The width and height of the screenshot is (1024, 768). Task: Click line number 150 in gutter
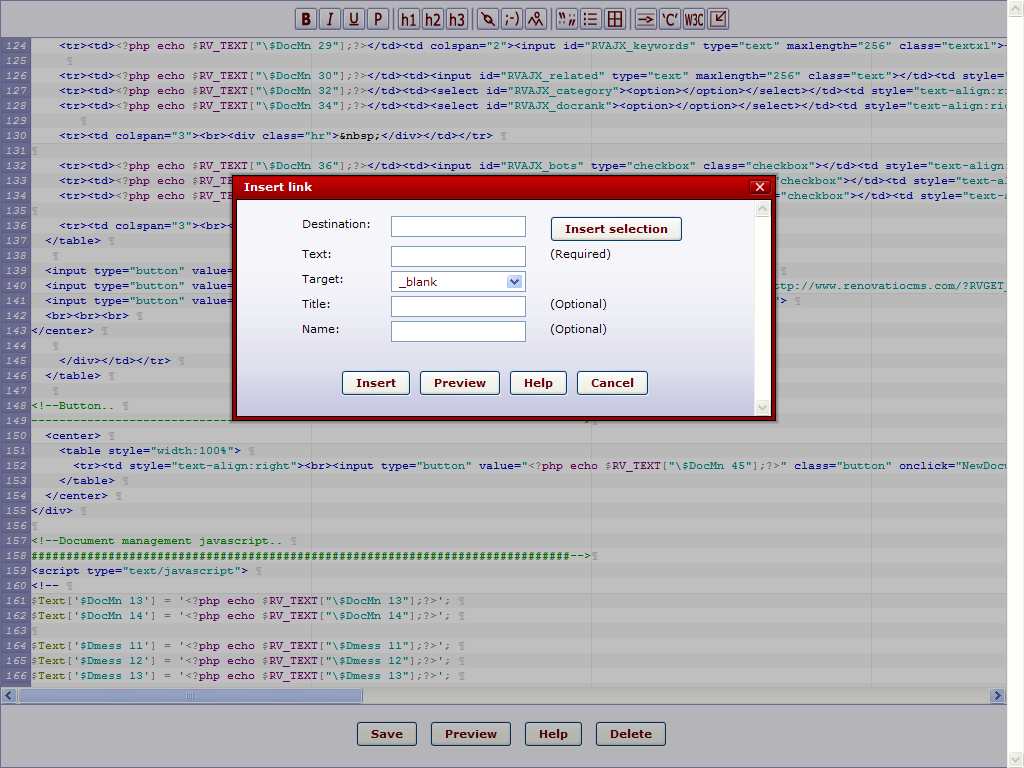(16, 436)
